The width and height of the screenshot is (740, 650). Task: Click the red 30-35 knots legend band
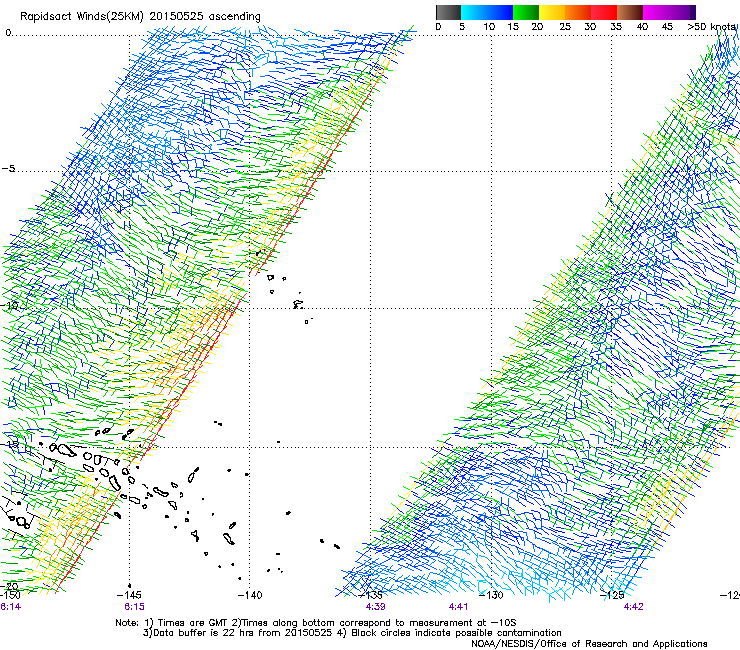coord(604,12)
